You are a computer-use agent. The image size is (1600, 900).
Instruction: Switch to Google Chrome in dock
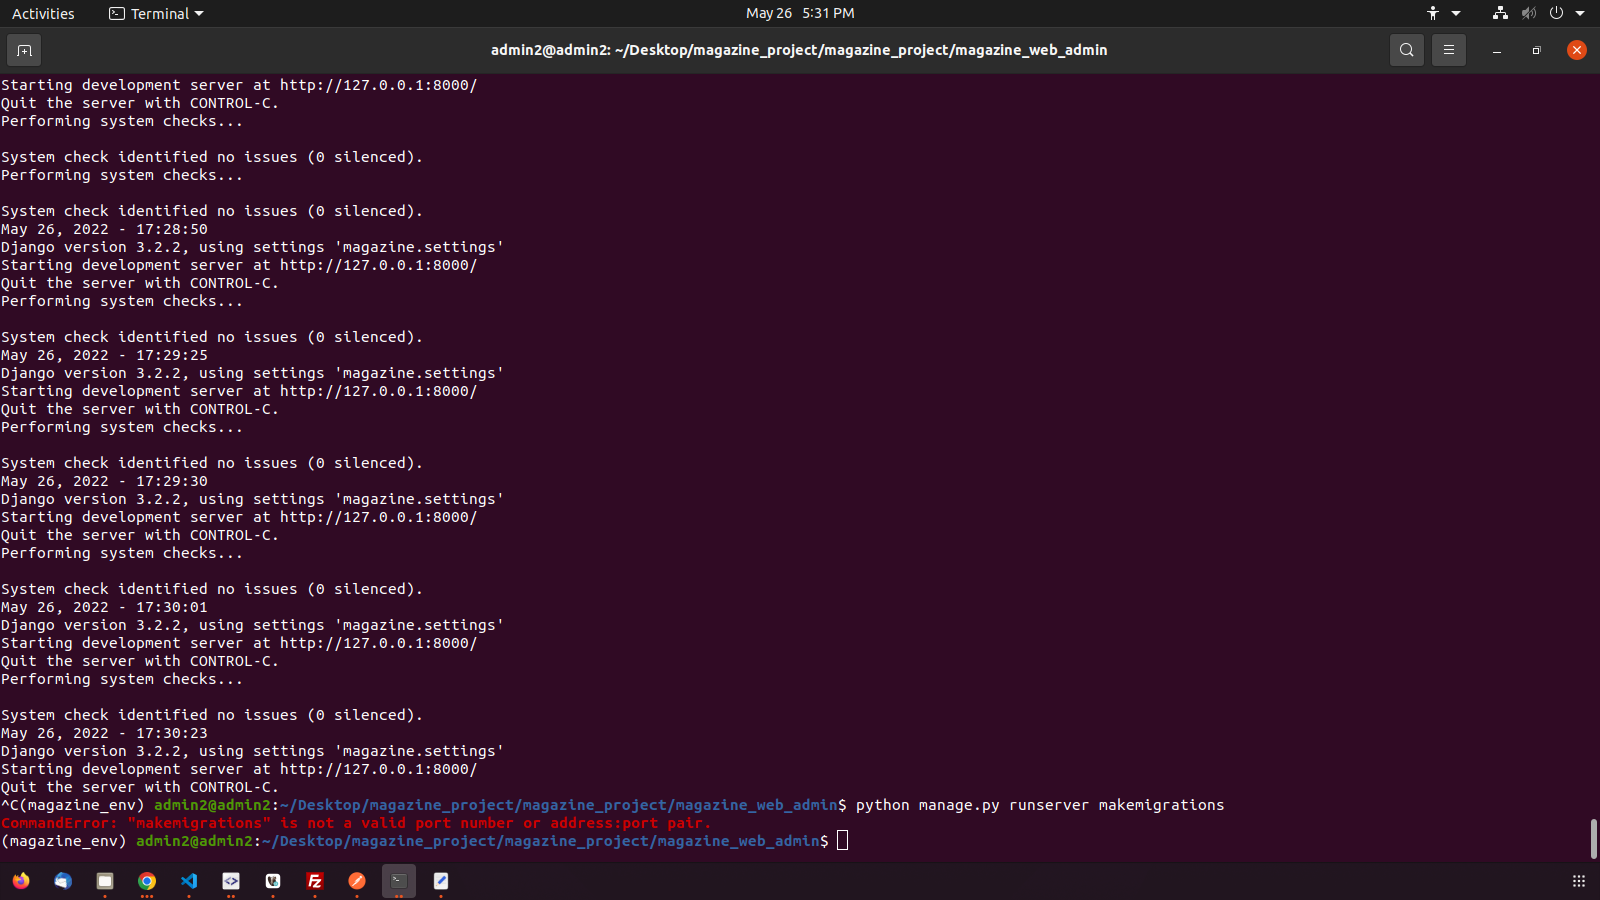click(147, 881)
